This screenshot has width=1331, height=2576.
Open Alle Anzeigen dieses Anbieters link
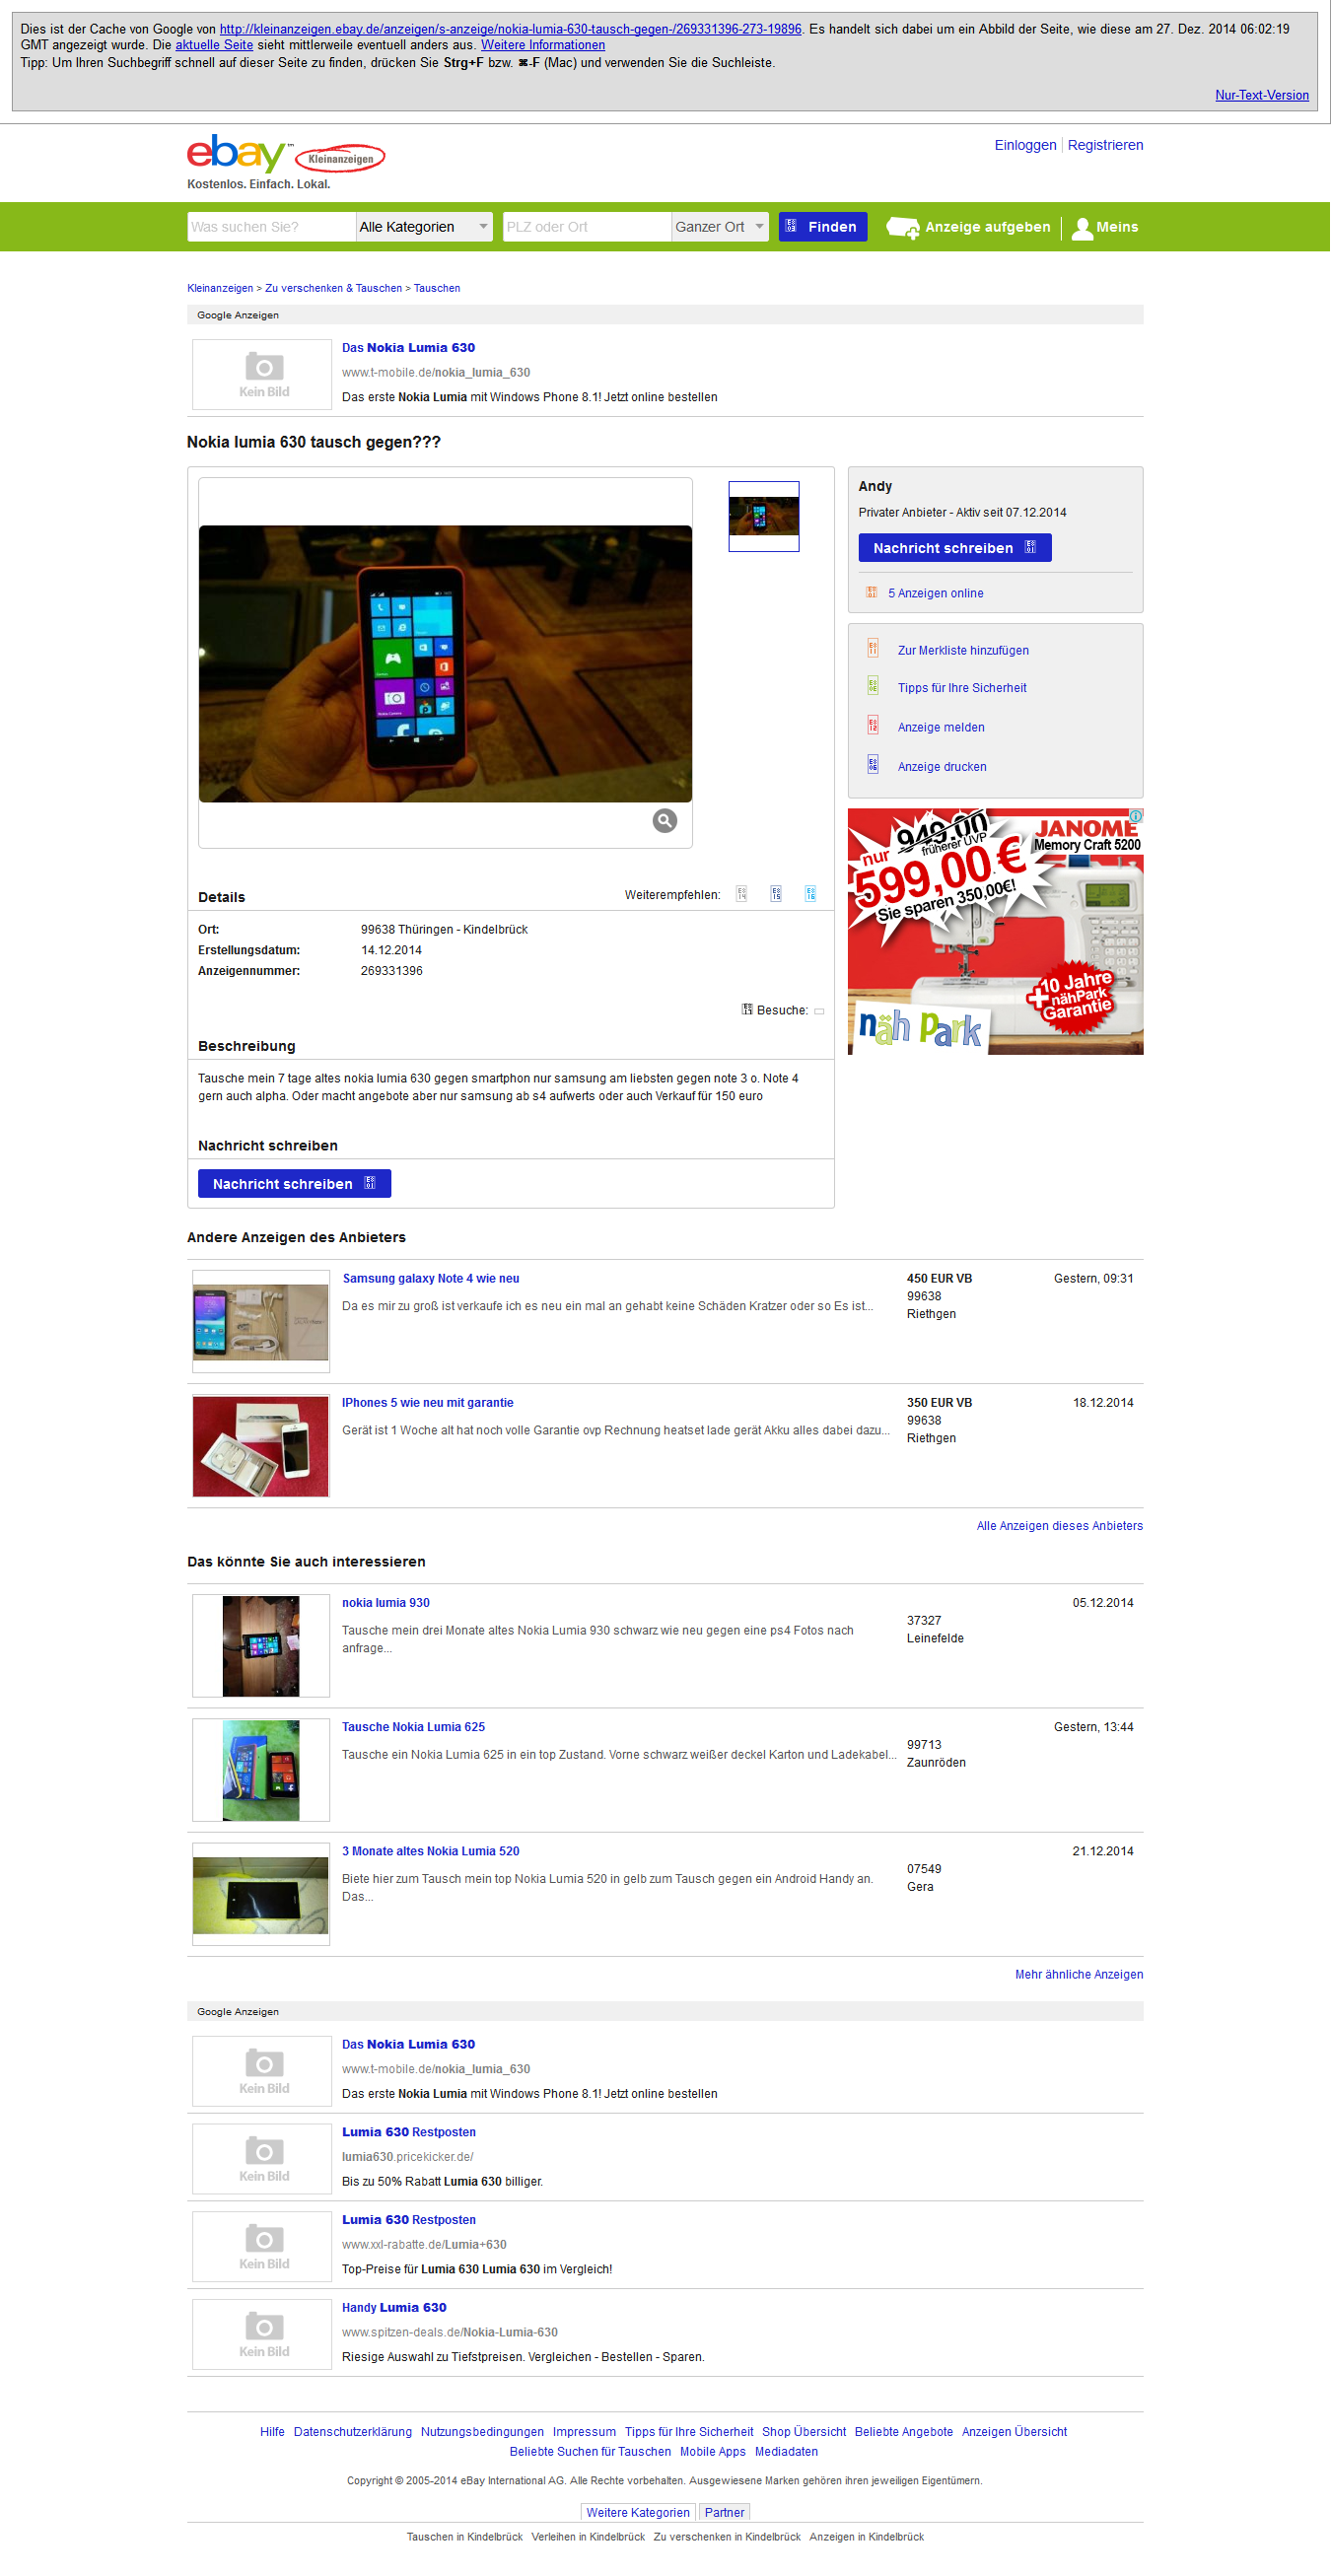1059,1526
